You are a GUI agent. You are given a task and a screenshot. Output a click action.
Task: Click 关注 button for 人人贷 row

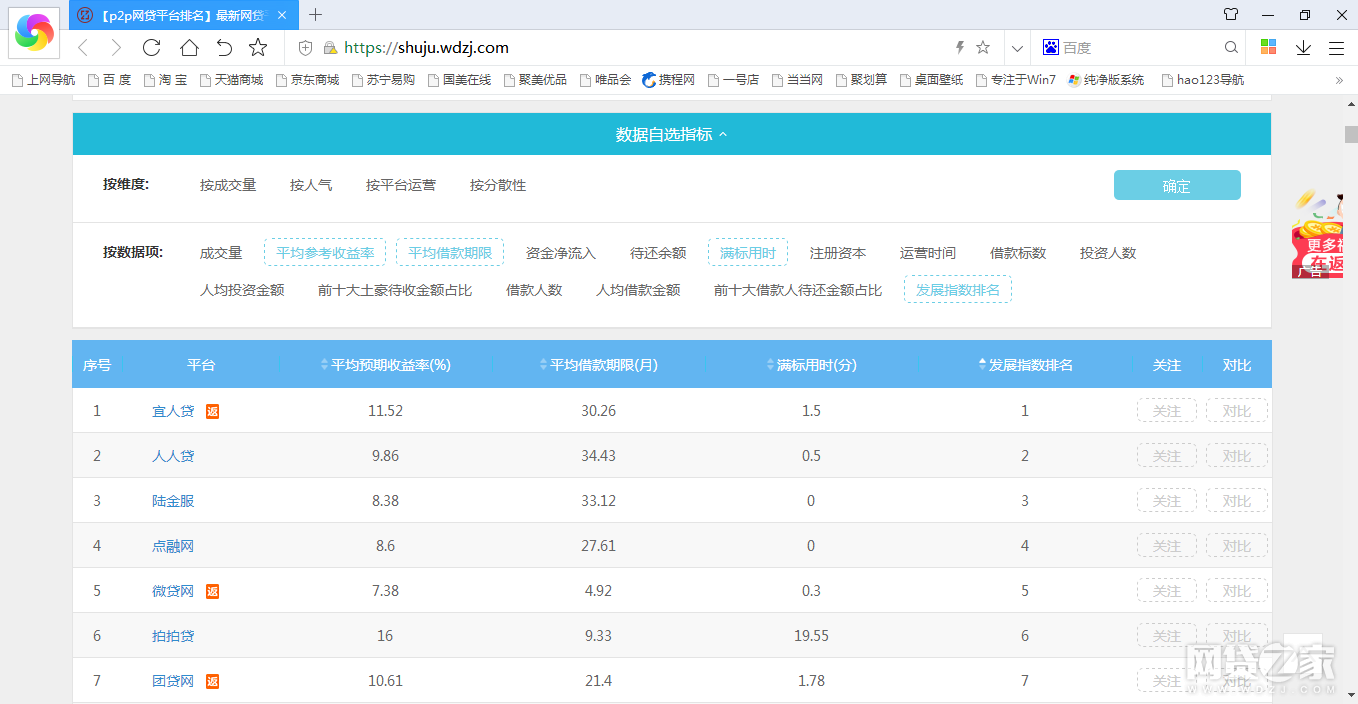[1167, 456]
